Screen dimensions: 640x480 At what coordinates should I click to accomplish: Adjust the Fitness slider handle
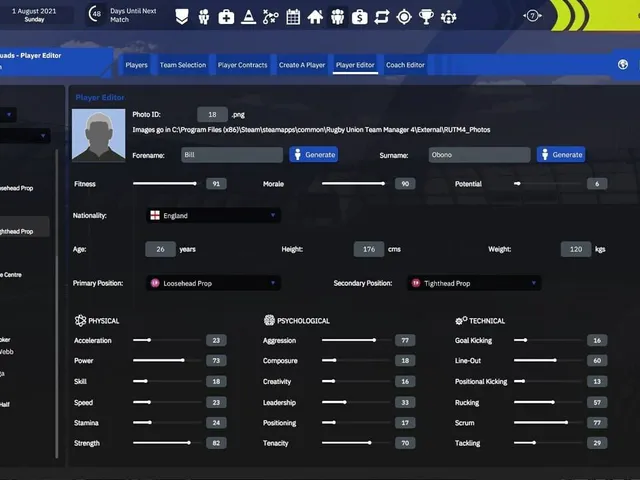195,184
